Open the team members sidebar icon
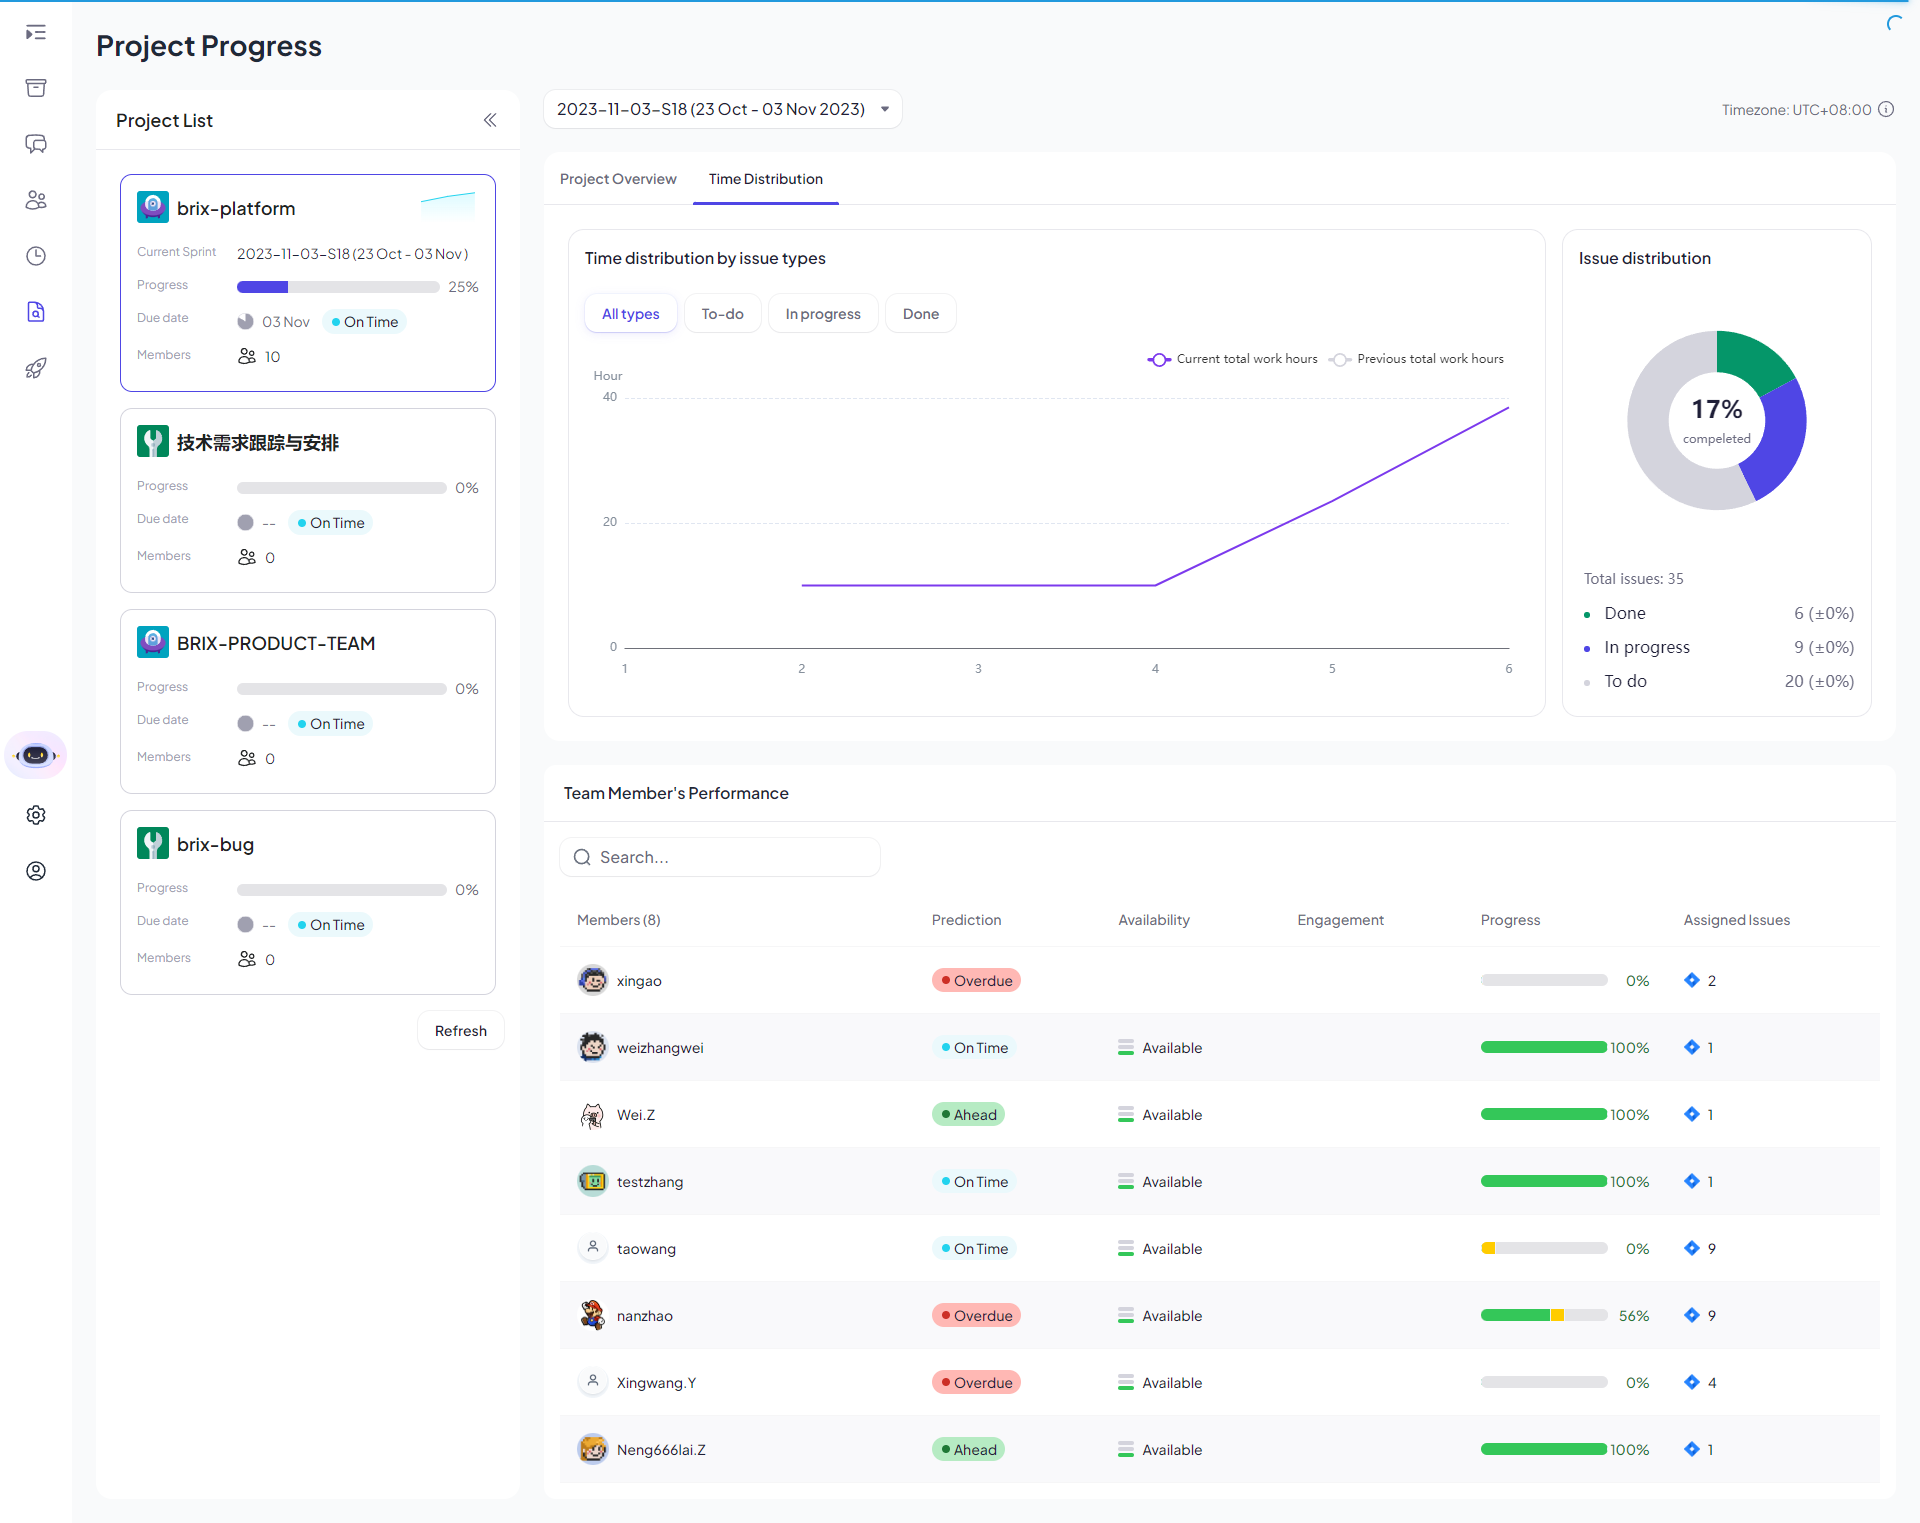The height and width of the screenshot is (1523, 1920). click(x=36, y=200)
